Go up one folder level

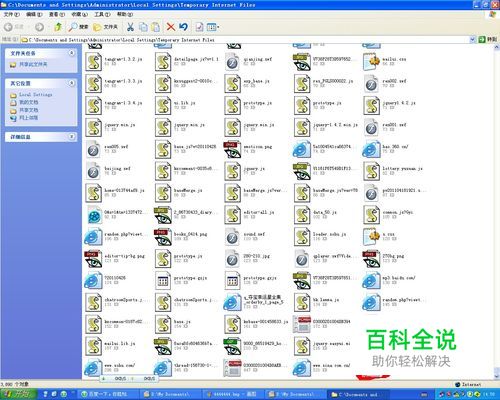point(58,27)
